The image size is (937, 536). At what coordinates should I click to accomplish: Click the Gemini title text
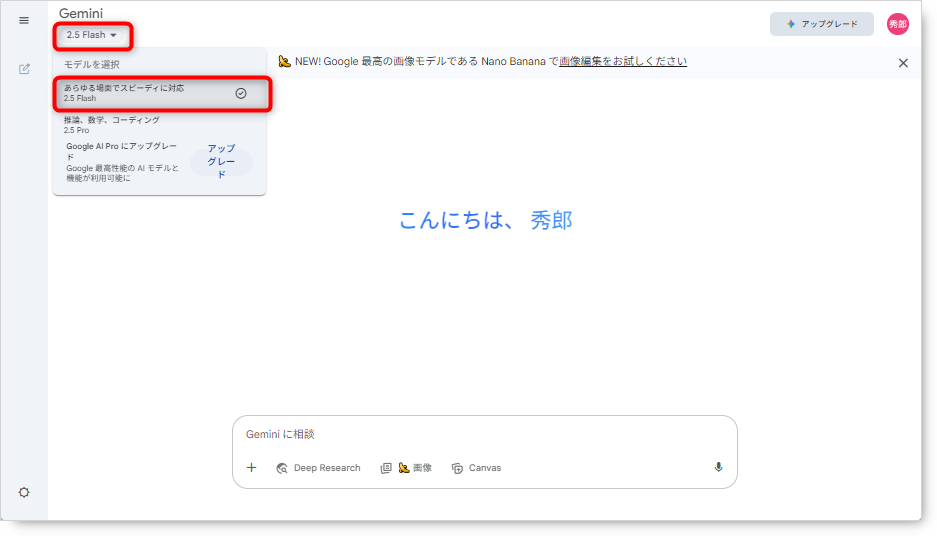(81, 13)
